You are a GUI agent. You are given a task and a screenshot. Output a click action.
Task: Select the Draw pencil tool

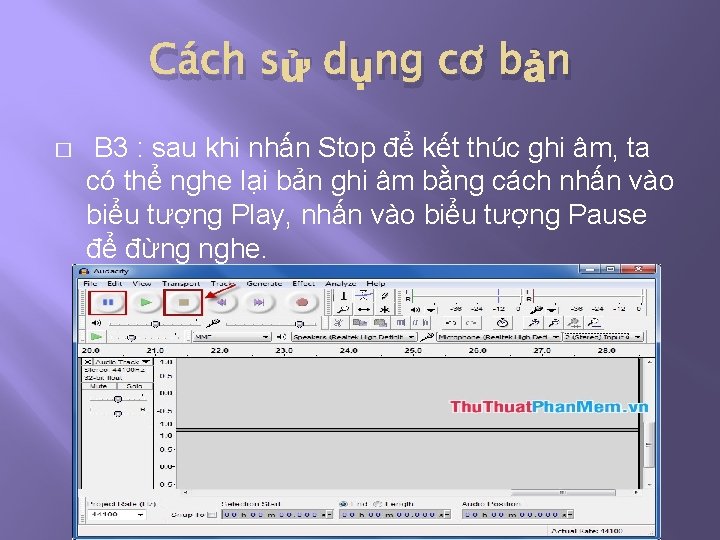(x=384, y=296)
